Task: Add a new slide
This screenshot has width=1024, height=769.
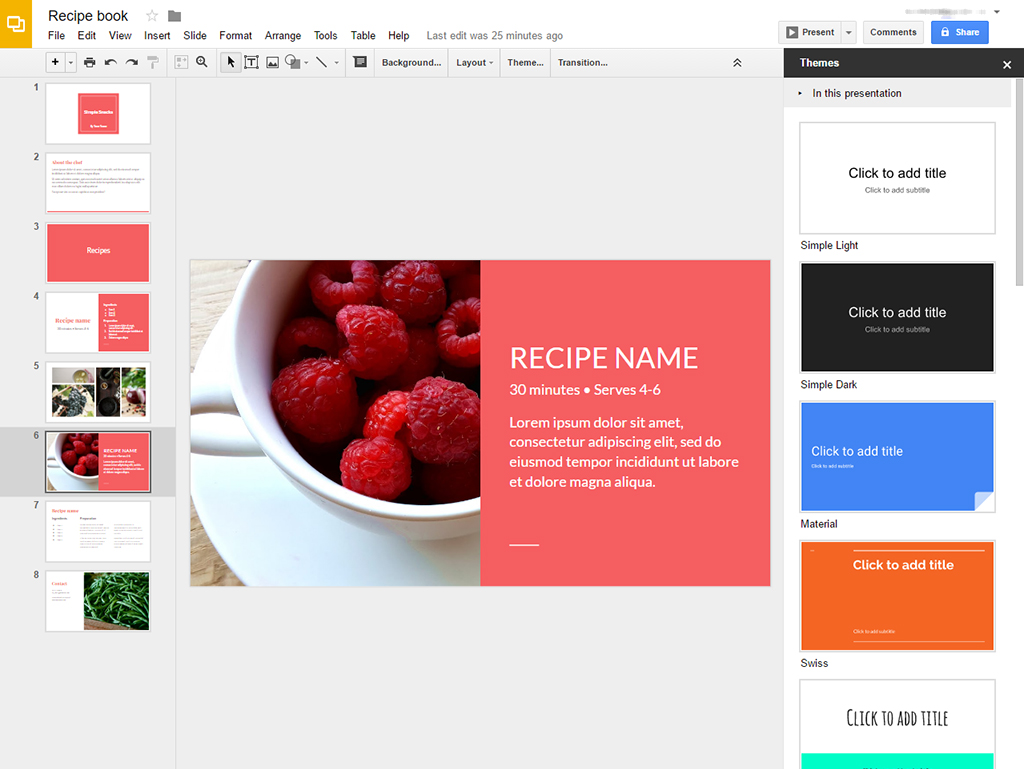Action: click(55, 62)
